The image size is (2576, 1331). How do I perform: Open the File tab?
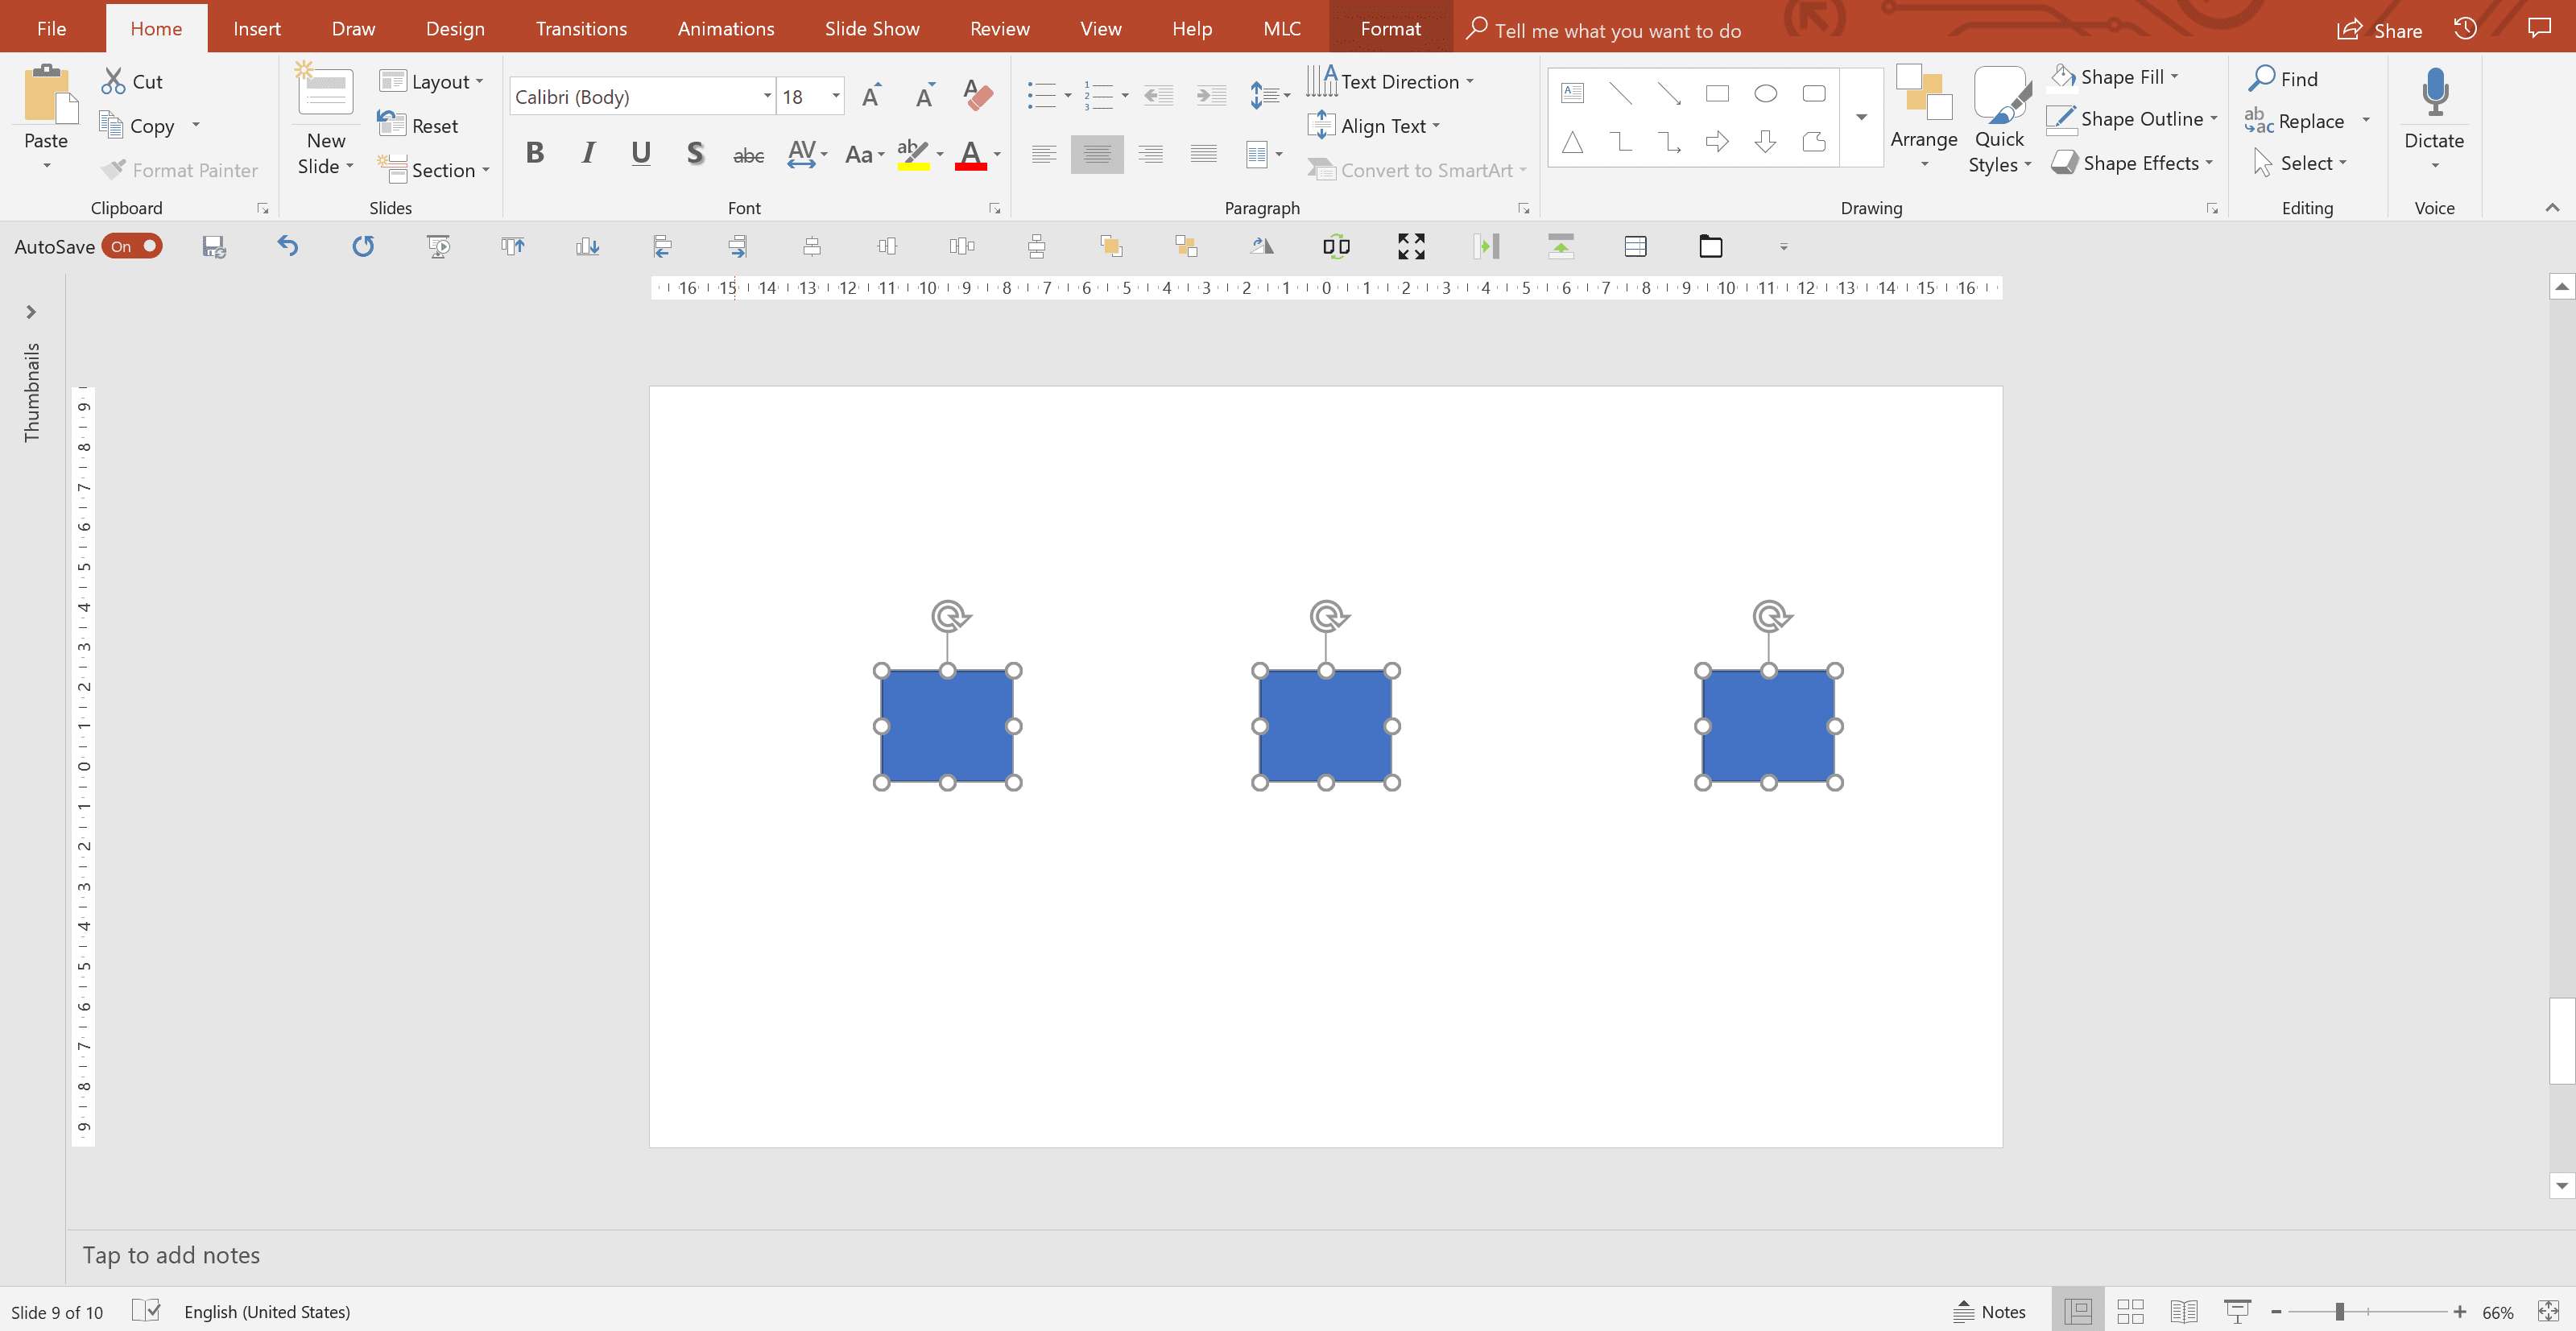tap(51, 28)
